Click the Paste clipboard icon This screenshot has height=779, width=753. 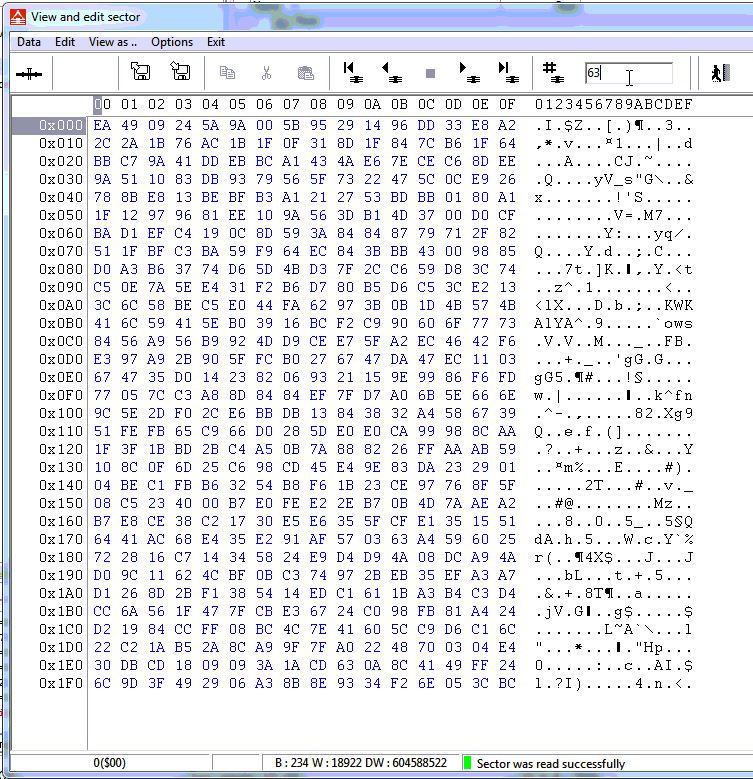[x=305, y=73]
